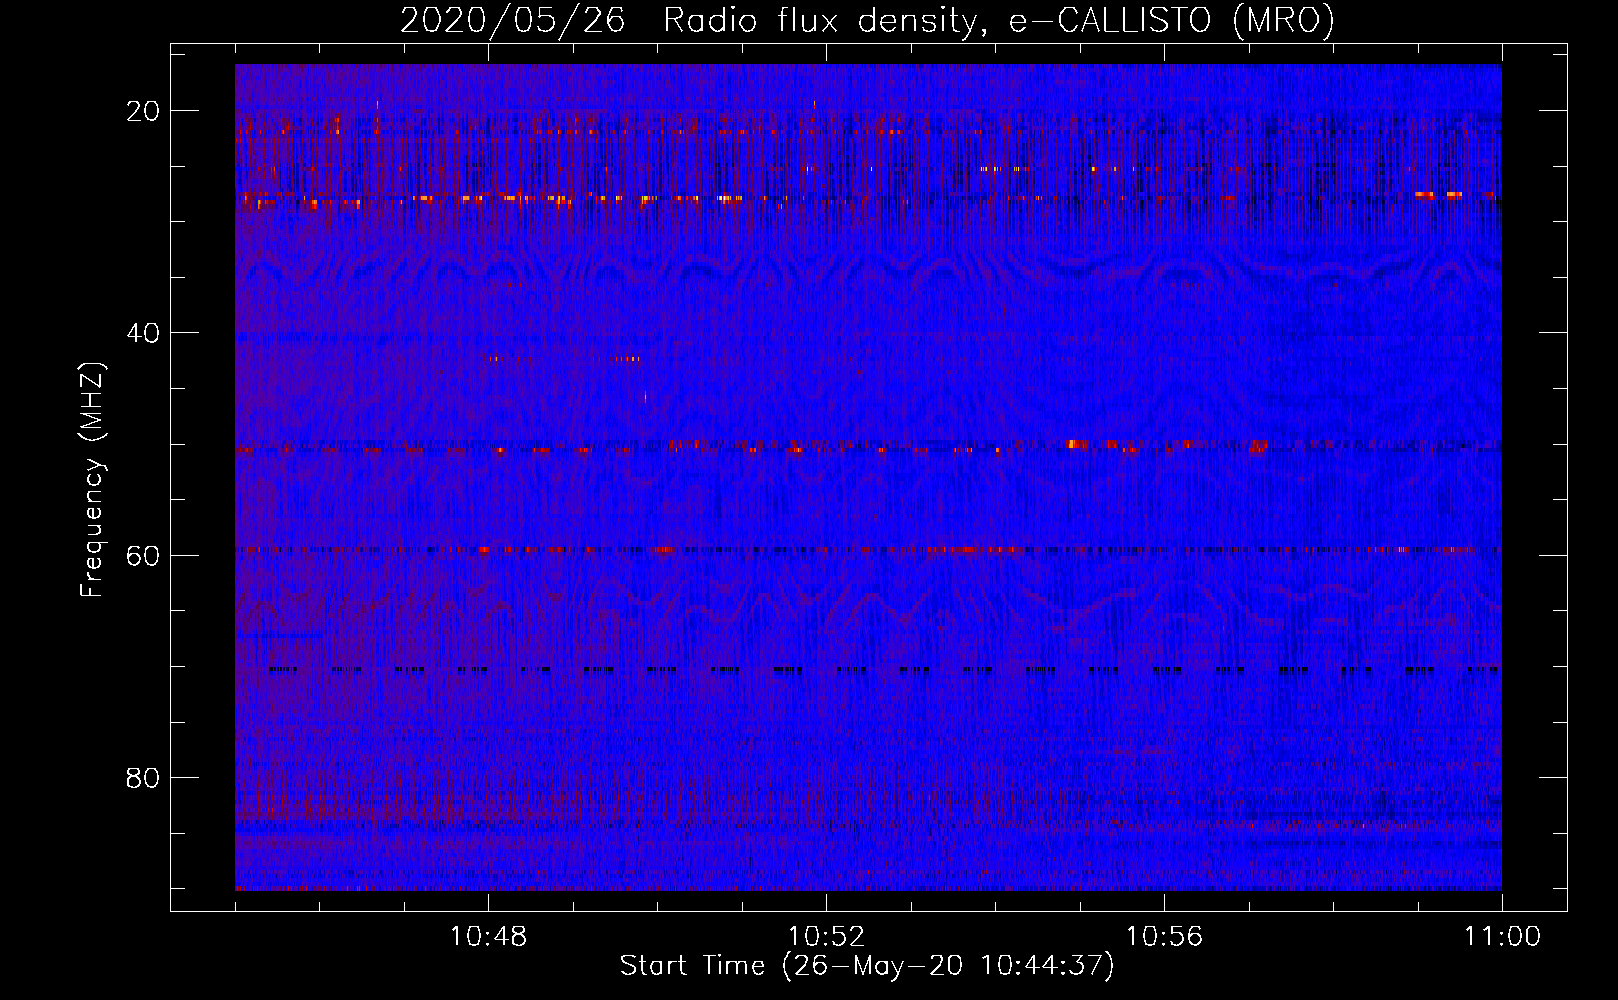The image size is (1618, 1000).
Task: Click the "Frequency (MHZ)" y-axis label
Action: coord(92,480)
